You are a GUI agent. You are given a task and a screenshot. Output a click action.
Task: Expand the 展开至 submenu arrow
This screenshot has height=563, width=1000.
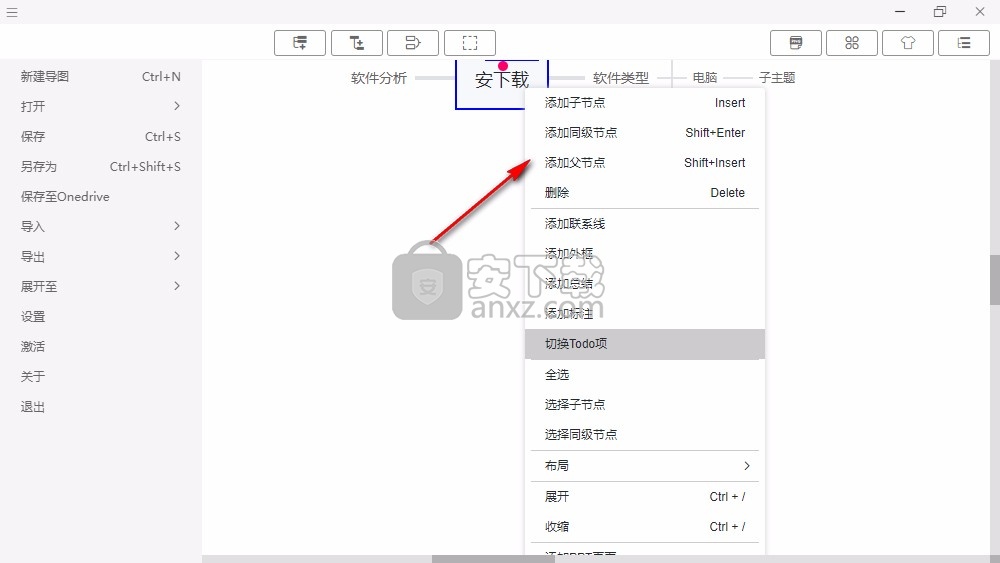pos(177,286)
